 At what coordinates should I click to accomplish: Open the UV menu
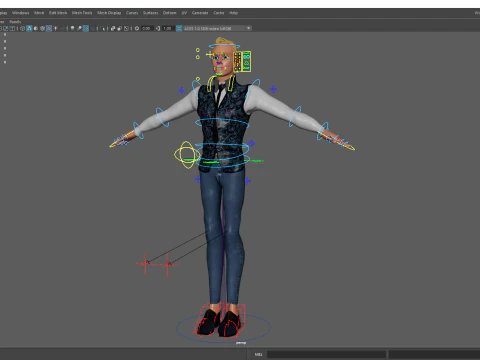[x=184, y=13]
